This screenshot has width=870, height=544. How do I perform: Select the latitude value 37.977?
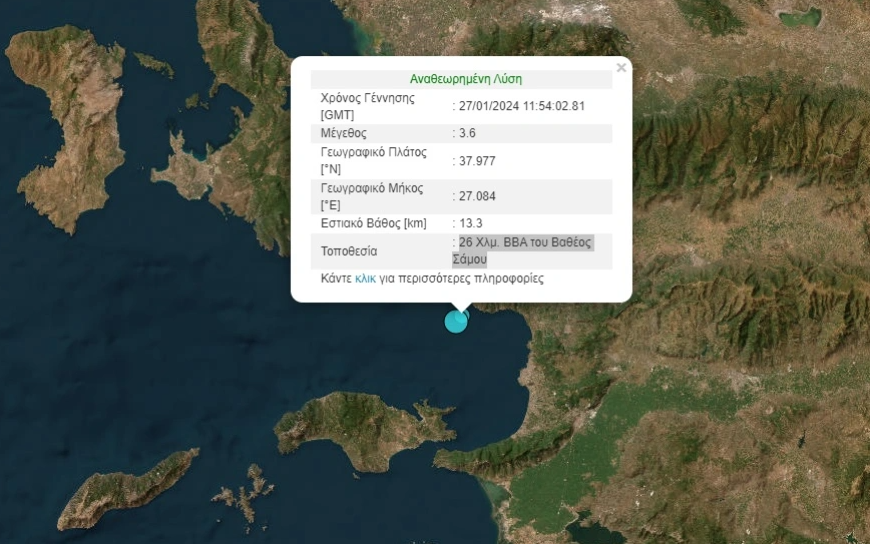coord(477,161)
